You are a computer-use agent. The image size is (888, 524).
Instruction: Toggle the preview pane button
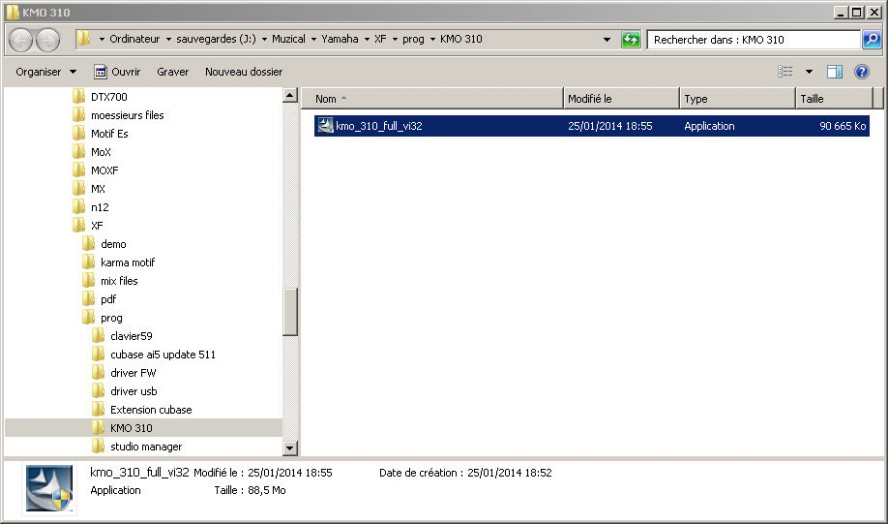(835, 72)
